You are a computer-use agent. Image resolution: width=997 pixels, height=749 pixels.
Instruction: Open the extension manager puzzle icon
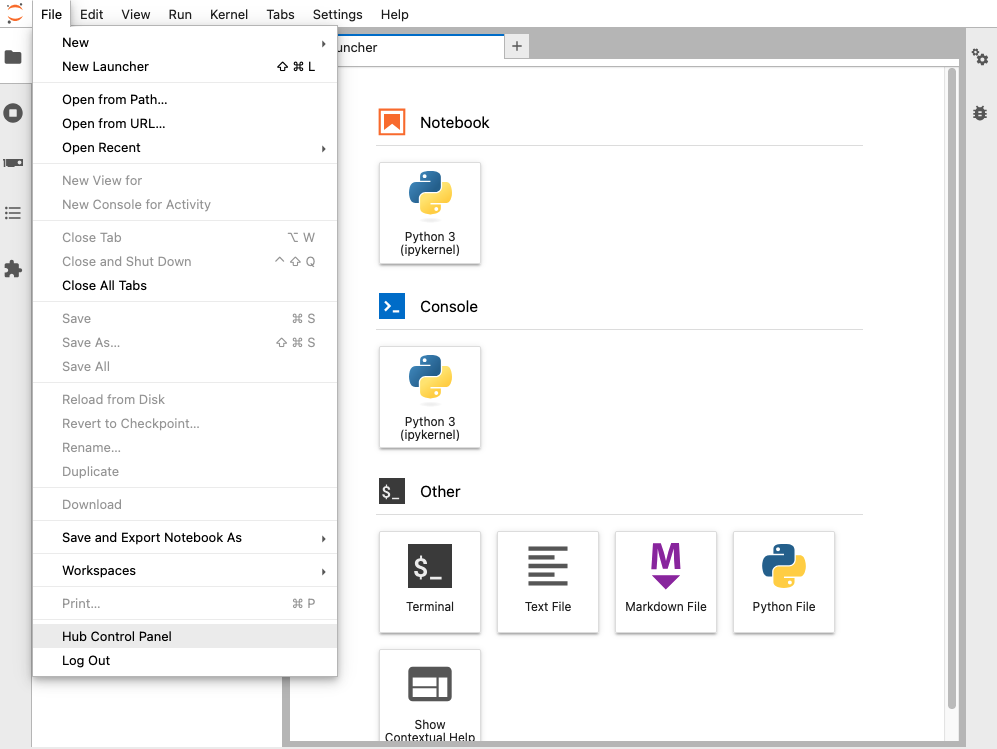[13, 269]
